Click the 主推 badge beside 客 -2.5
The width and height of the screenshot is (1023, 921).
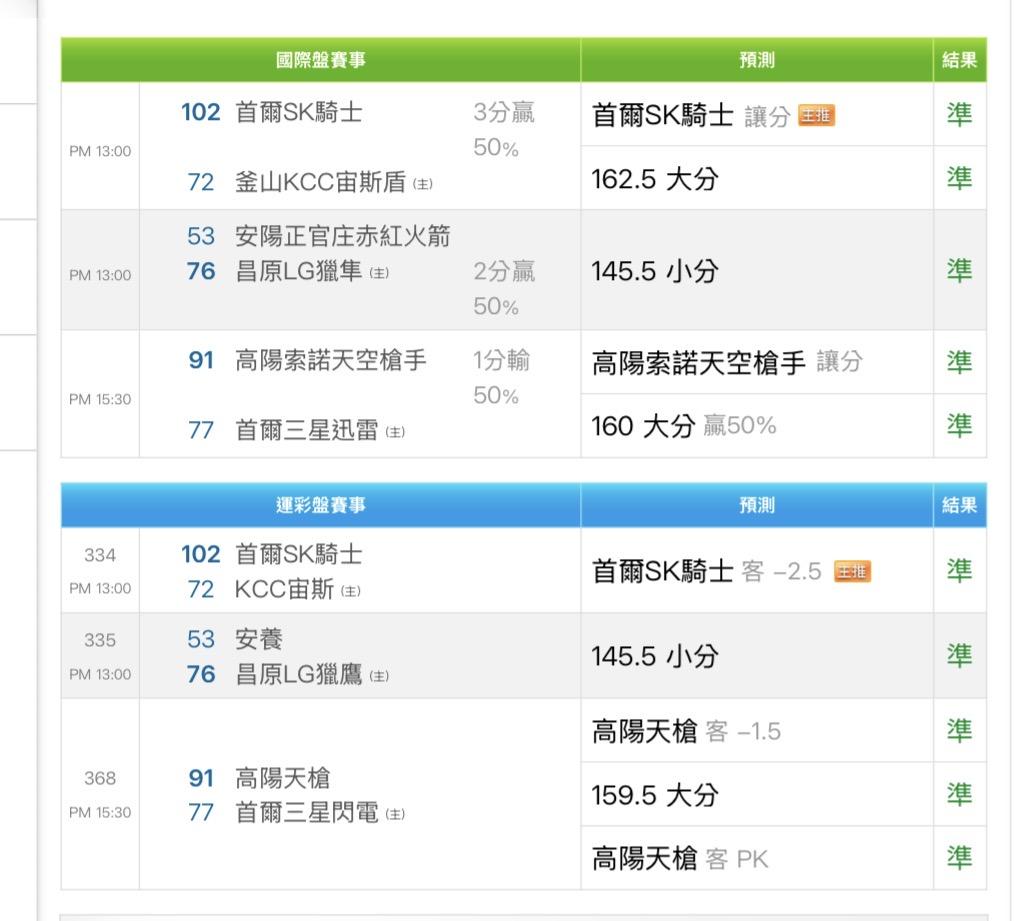(852, 571)
